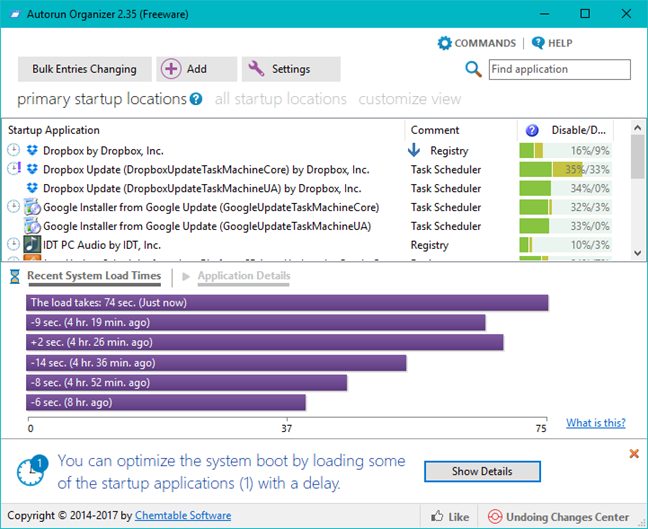648x529 pixels.
Task: Click '+2 sec. (4 hr. 26 min. ago)' bar
Action: click(265, 342)
